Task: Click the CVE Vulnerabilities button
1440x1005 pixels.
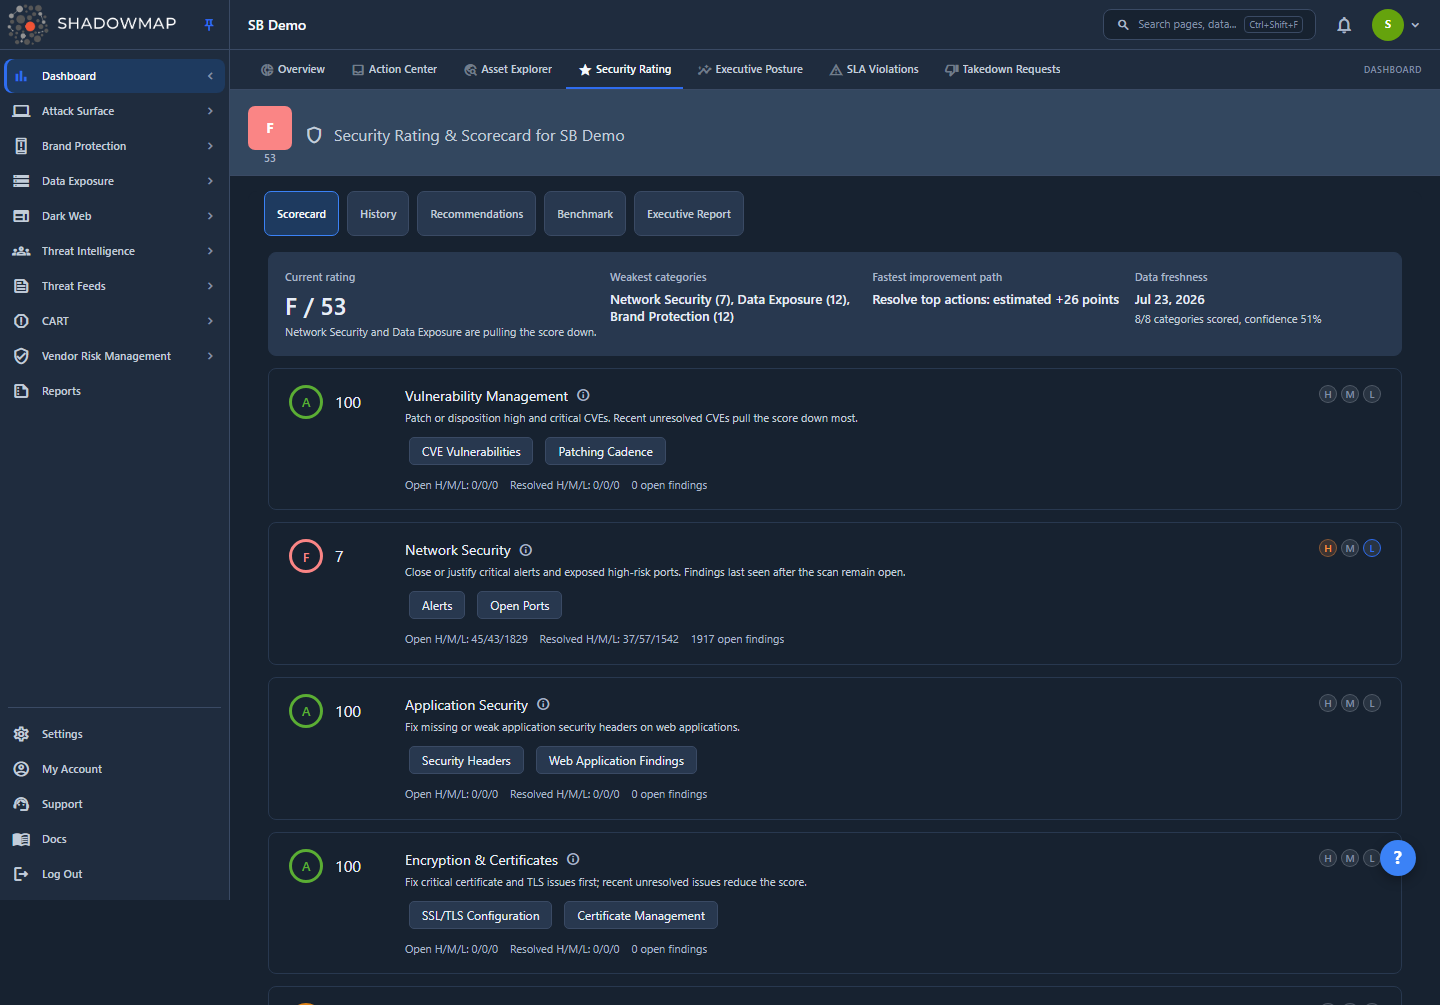Action: (x=471, y=452)
